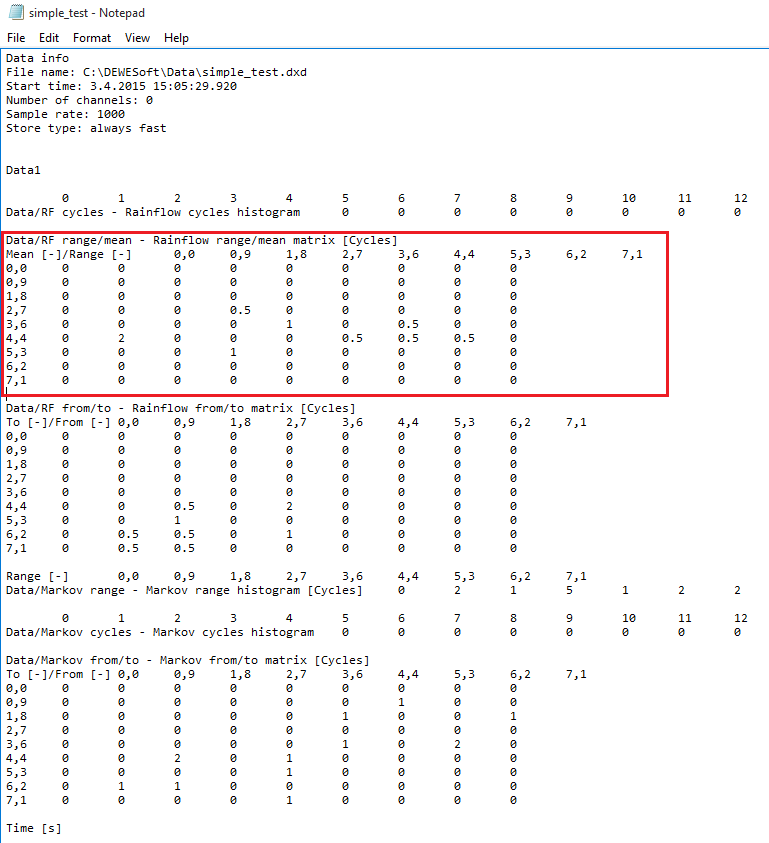Click the 'Range [-]' row label

(x=37, y=576)
